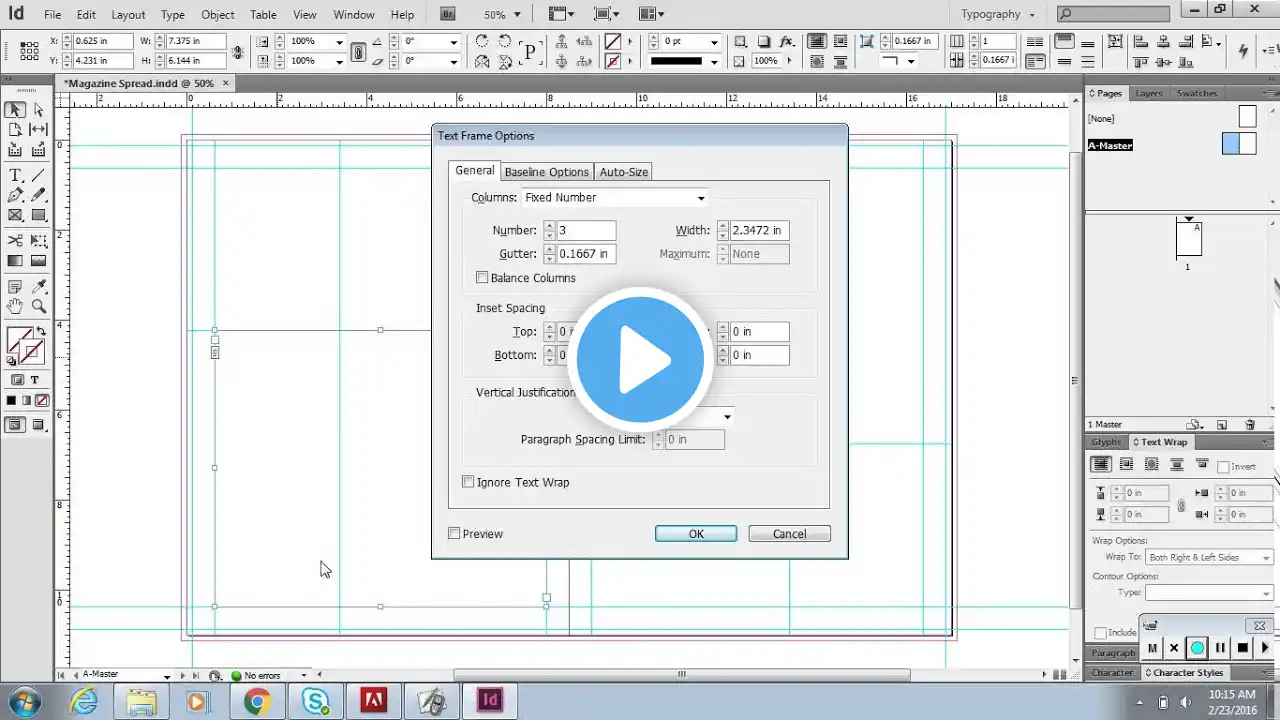Switch to the Baseline Options tab
The width and height of the screenshot is (1280, 720).
546,172
